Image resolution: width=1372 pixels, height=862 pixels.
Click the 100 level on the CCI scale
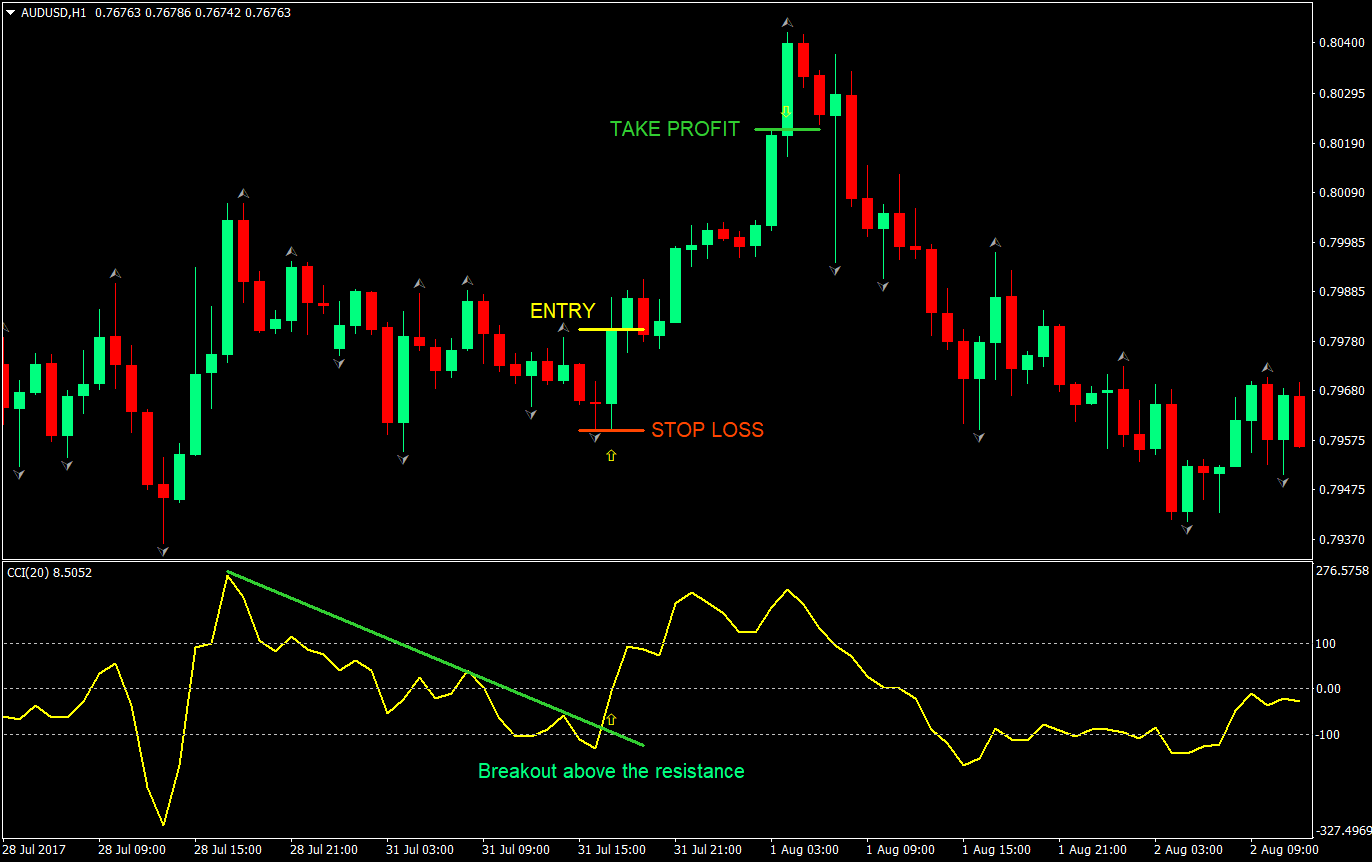1328,643
